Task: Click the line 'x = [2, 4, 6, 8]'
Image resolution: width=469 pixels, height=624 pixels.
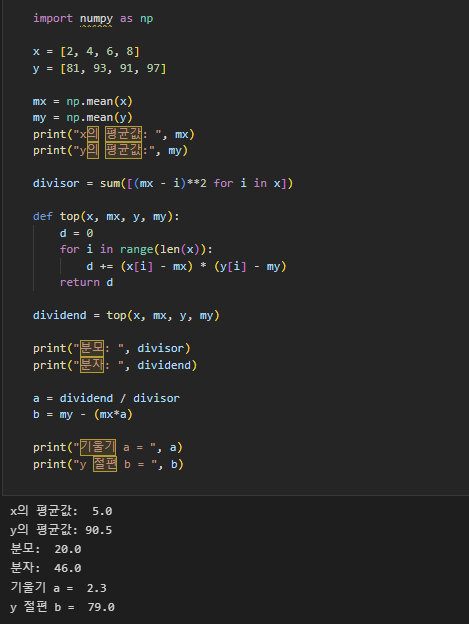Action: pos(86,51)
